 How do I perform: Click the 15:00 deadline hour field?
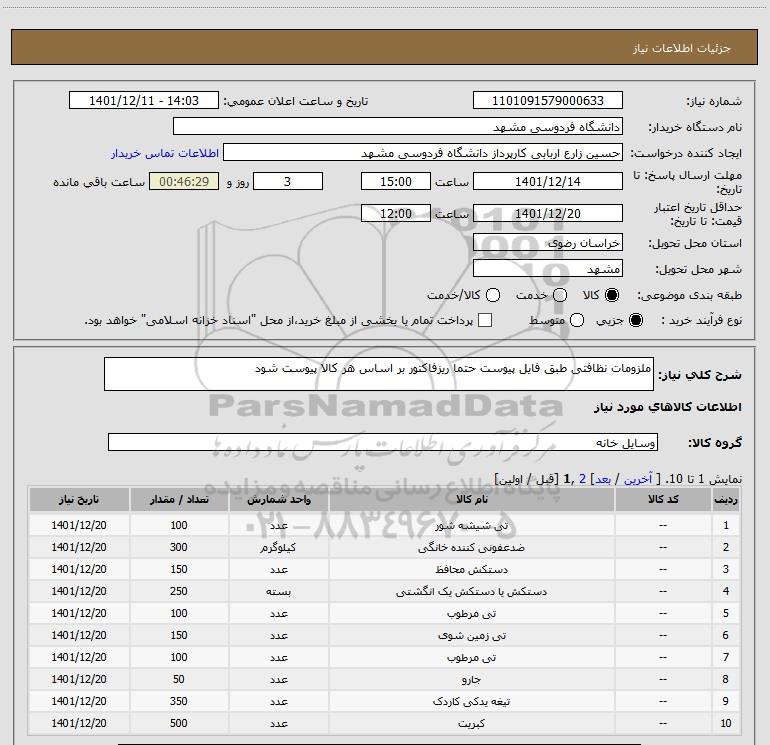[396, 181]
